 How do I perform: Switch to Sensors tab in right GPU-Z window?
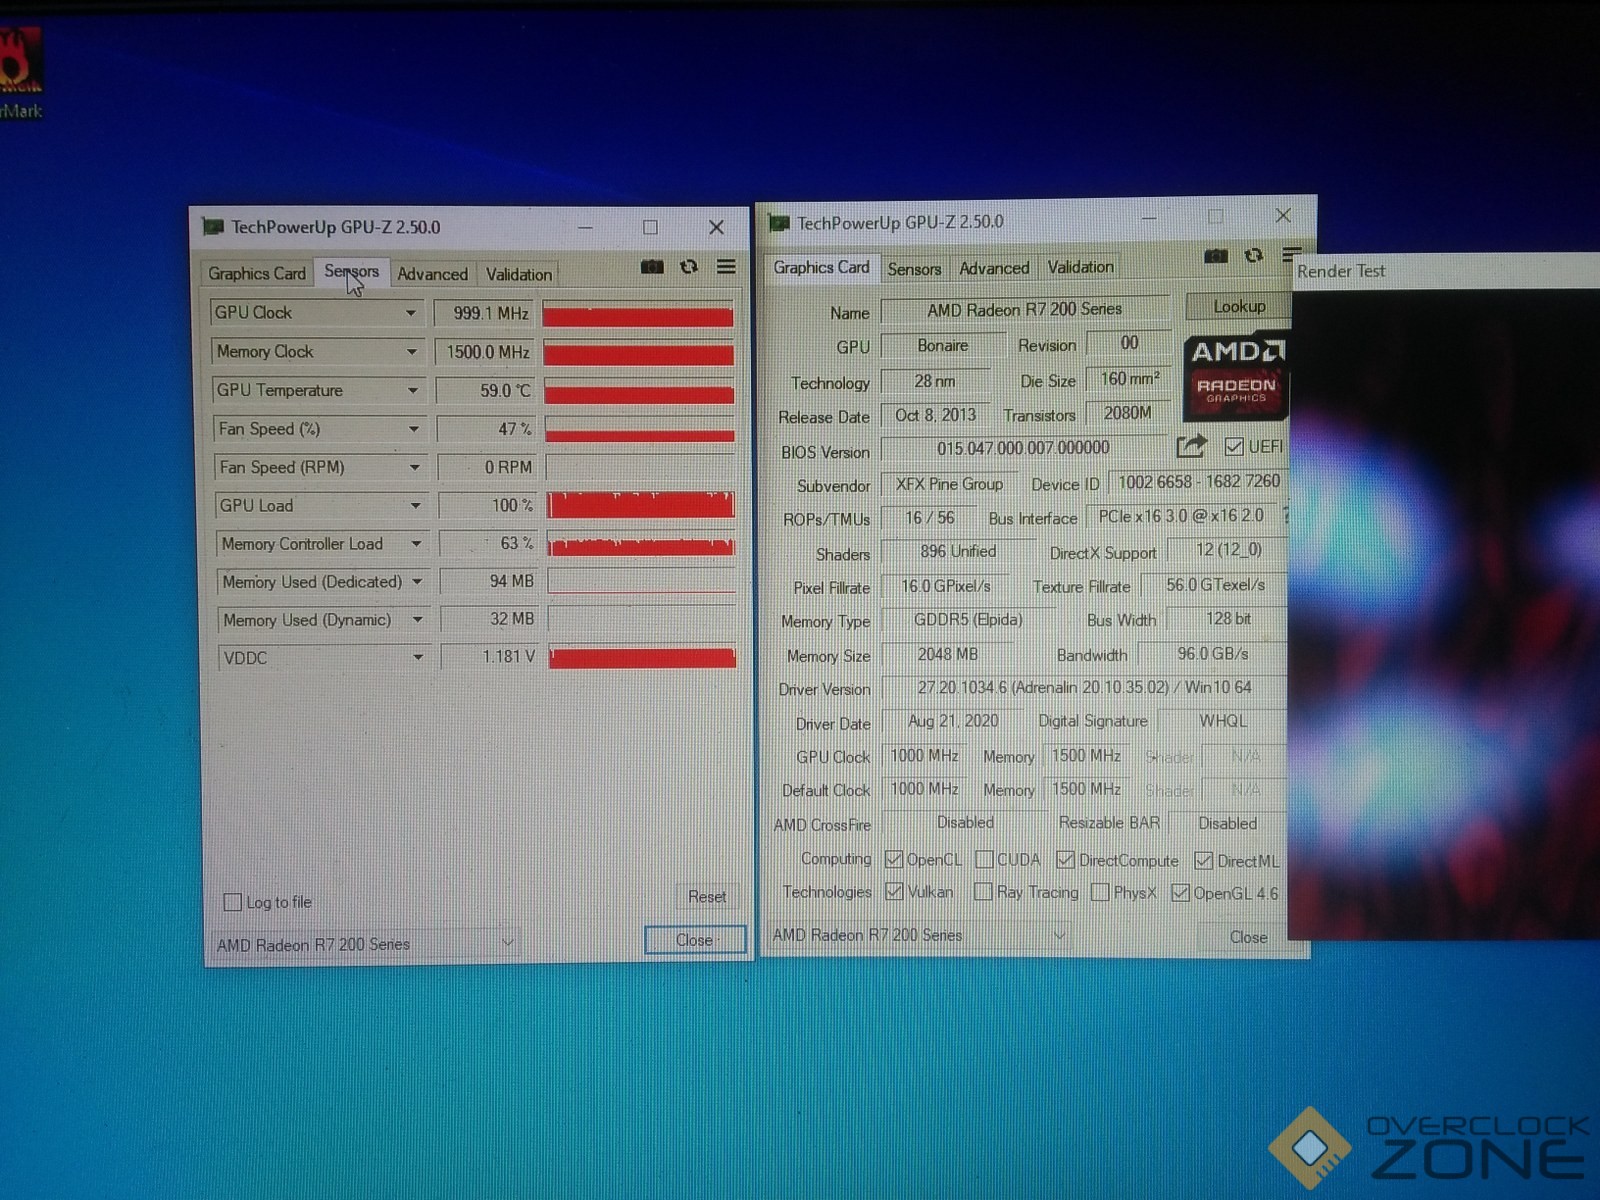pos(914,269)
